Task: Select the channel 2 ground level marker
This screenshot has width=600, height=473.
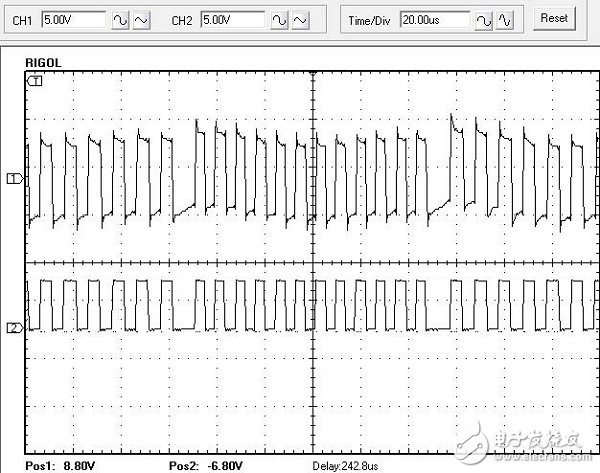Action: pyautogui.click(x=13, y=328)
